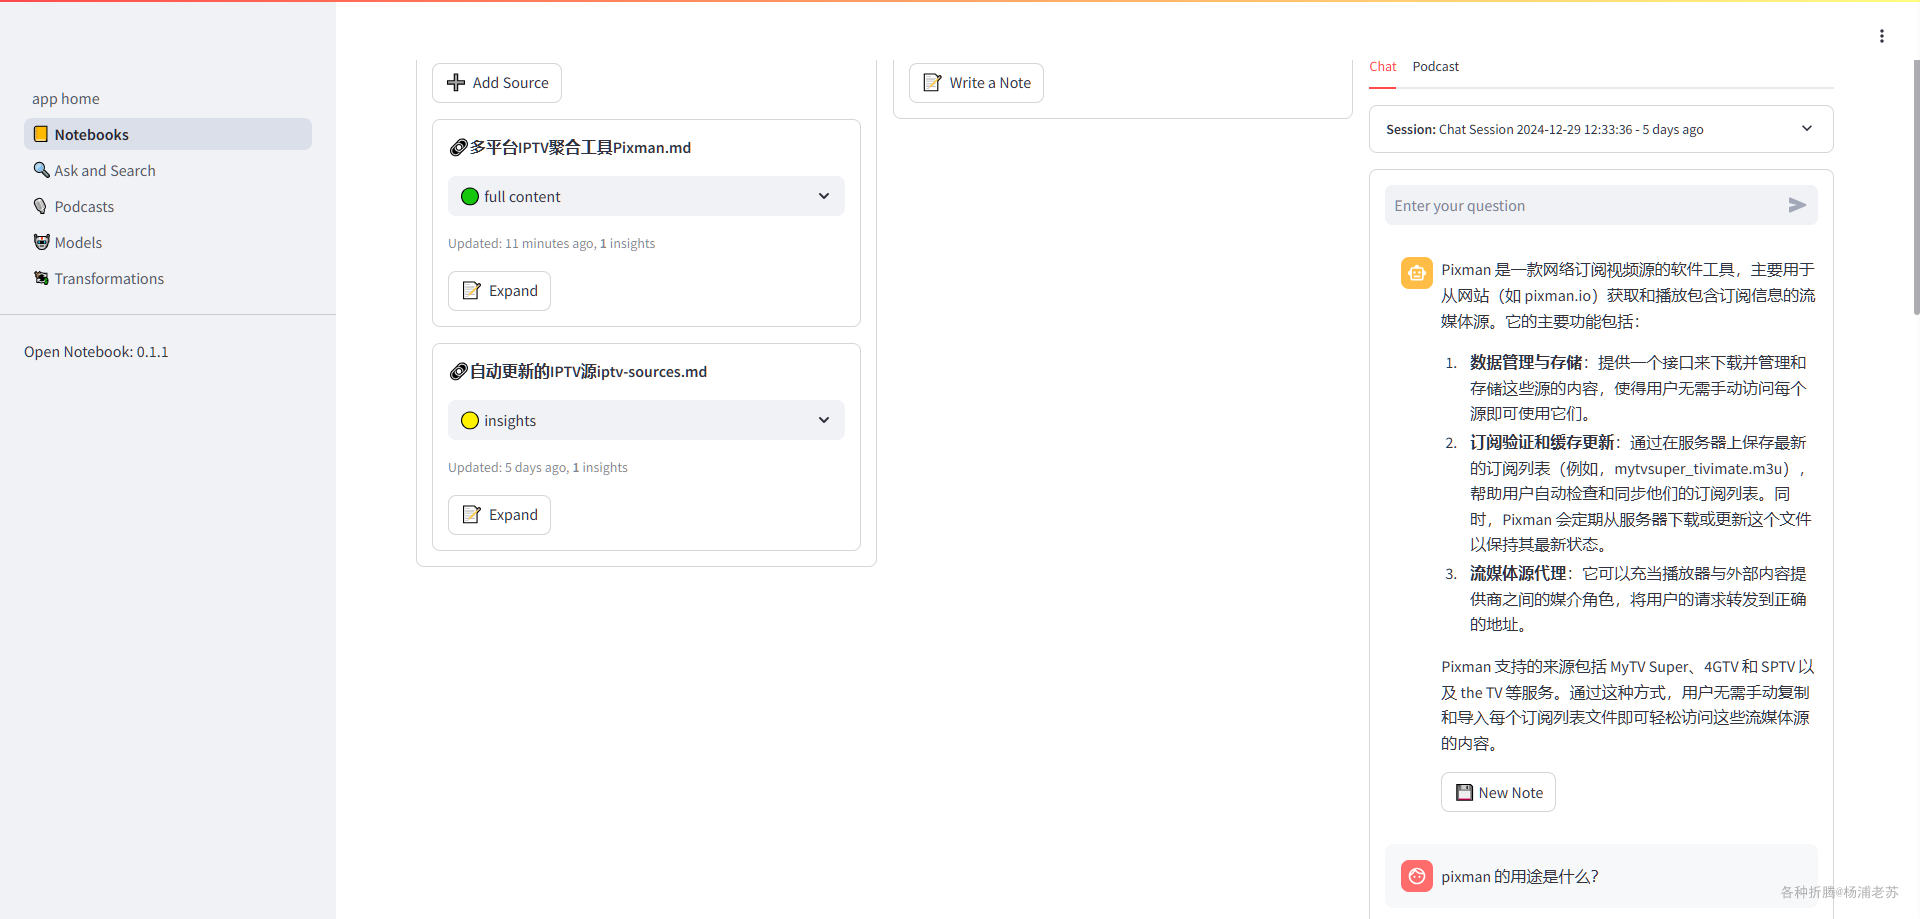Click the 'pixman 的用途是什么?' chat message
Viewport: 1920px width, 919px height.
pyautogui.click(x=1519, y=876)
